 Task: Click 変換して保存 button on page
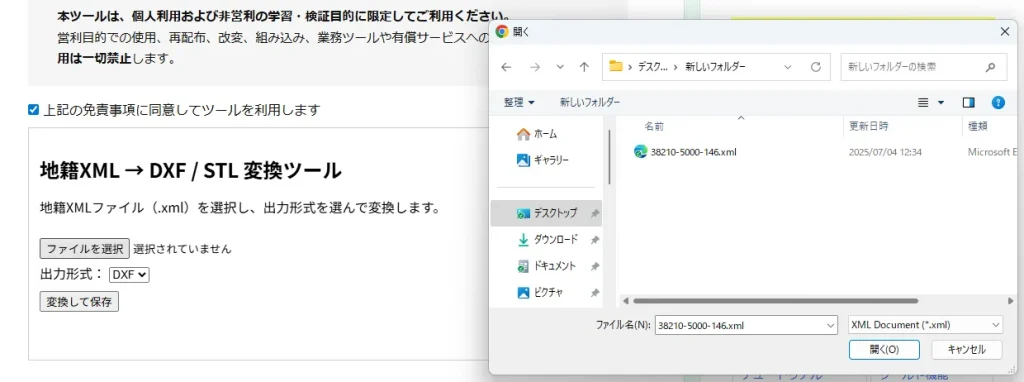click(x=79, y=302)
